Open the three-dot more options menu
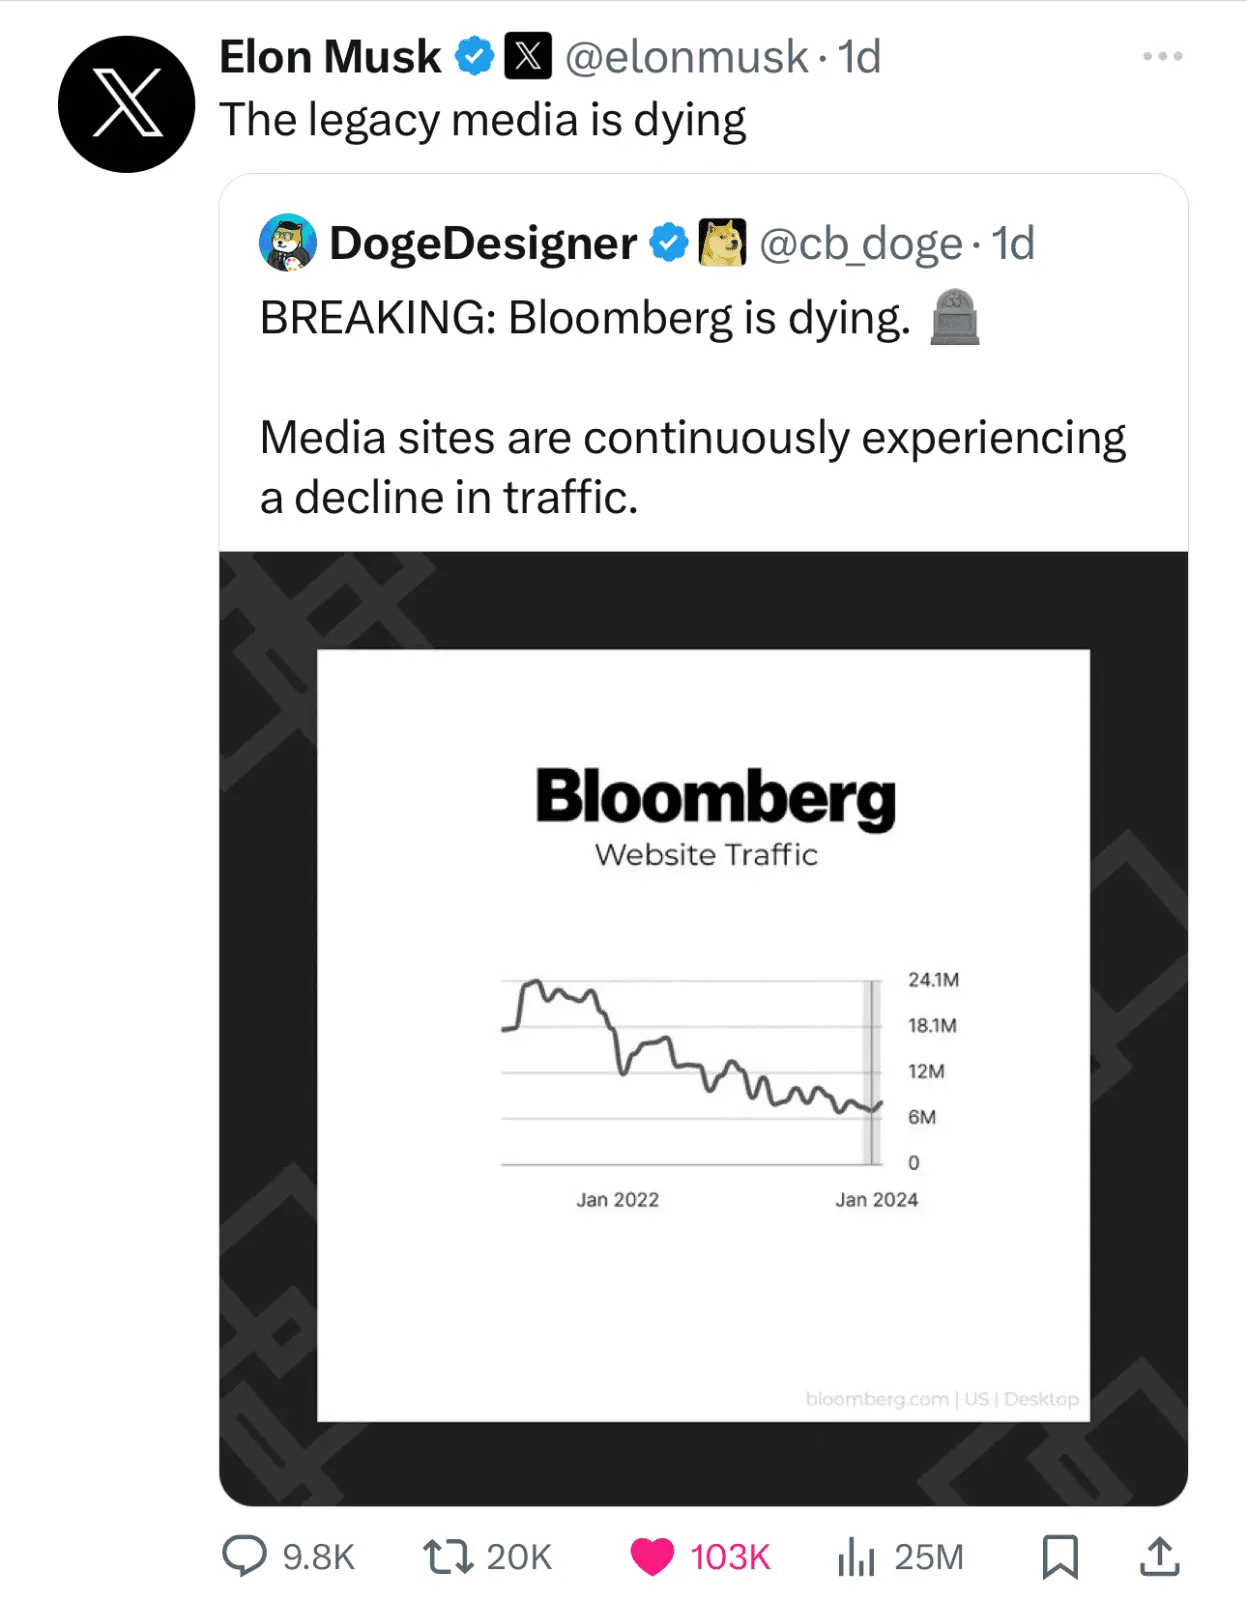This screenshot has width=1247, height=1600. tap(1162, 56)
